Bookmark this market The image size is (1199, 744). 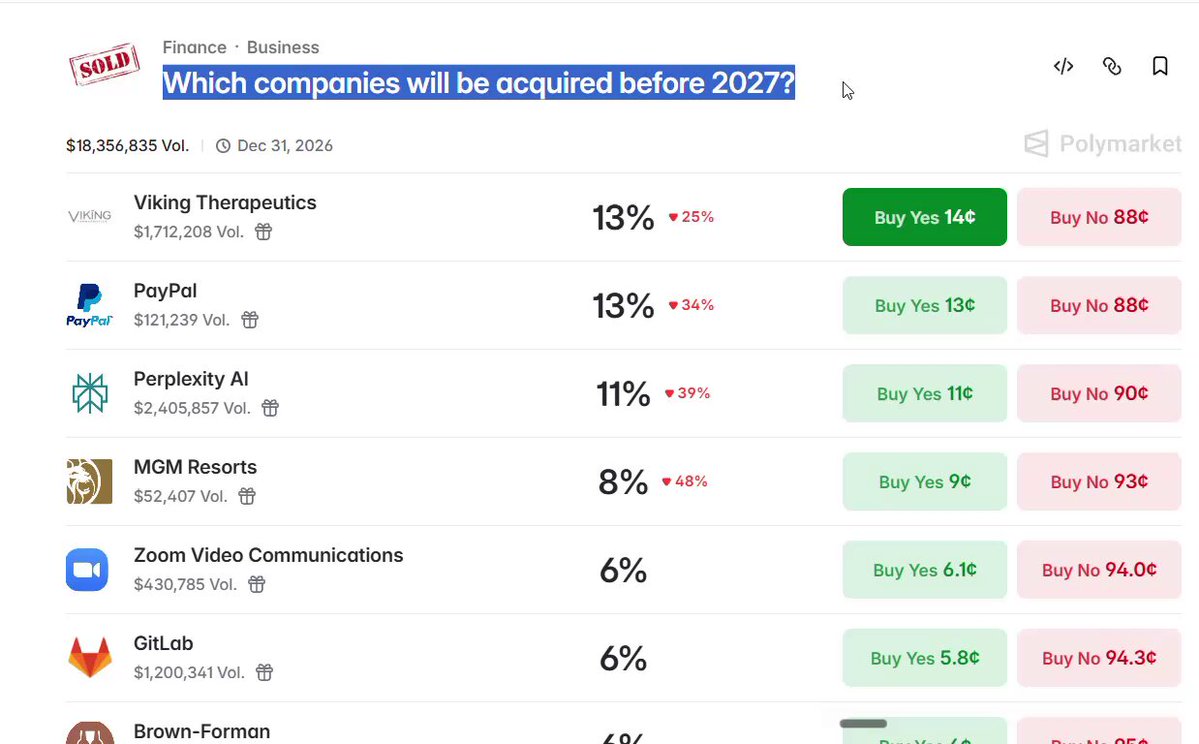(x=1160, y=67)
